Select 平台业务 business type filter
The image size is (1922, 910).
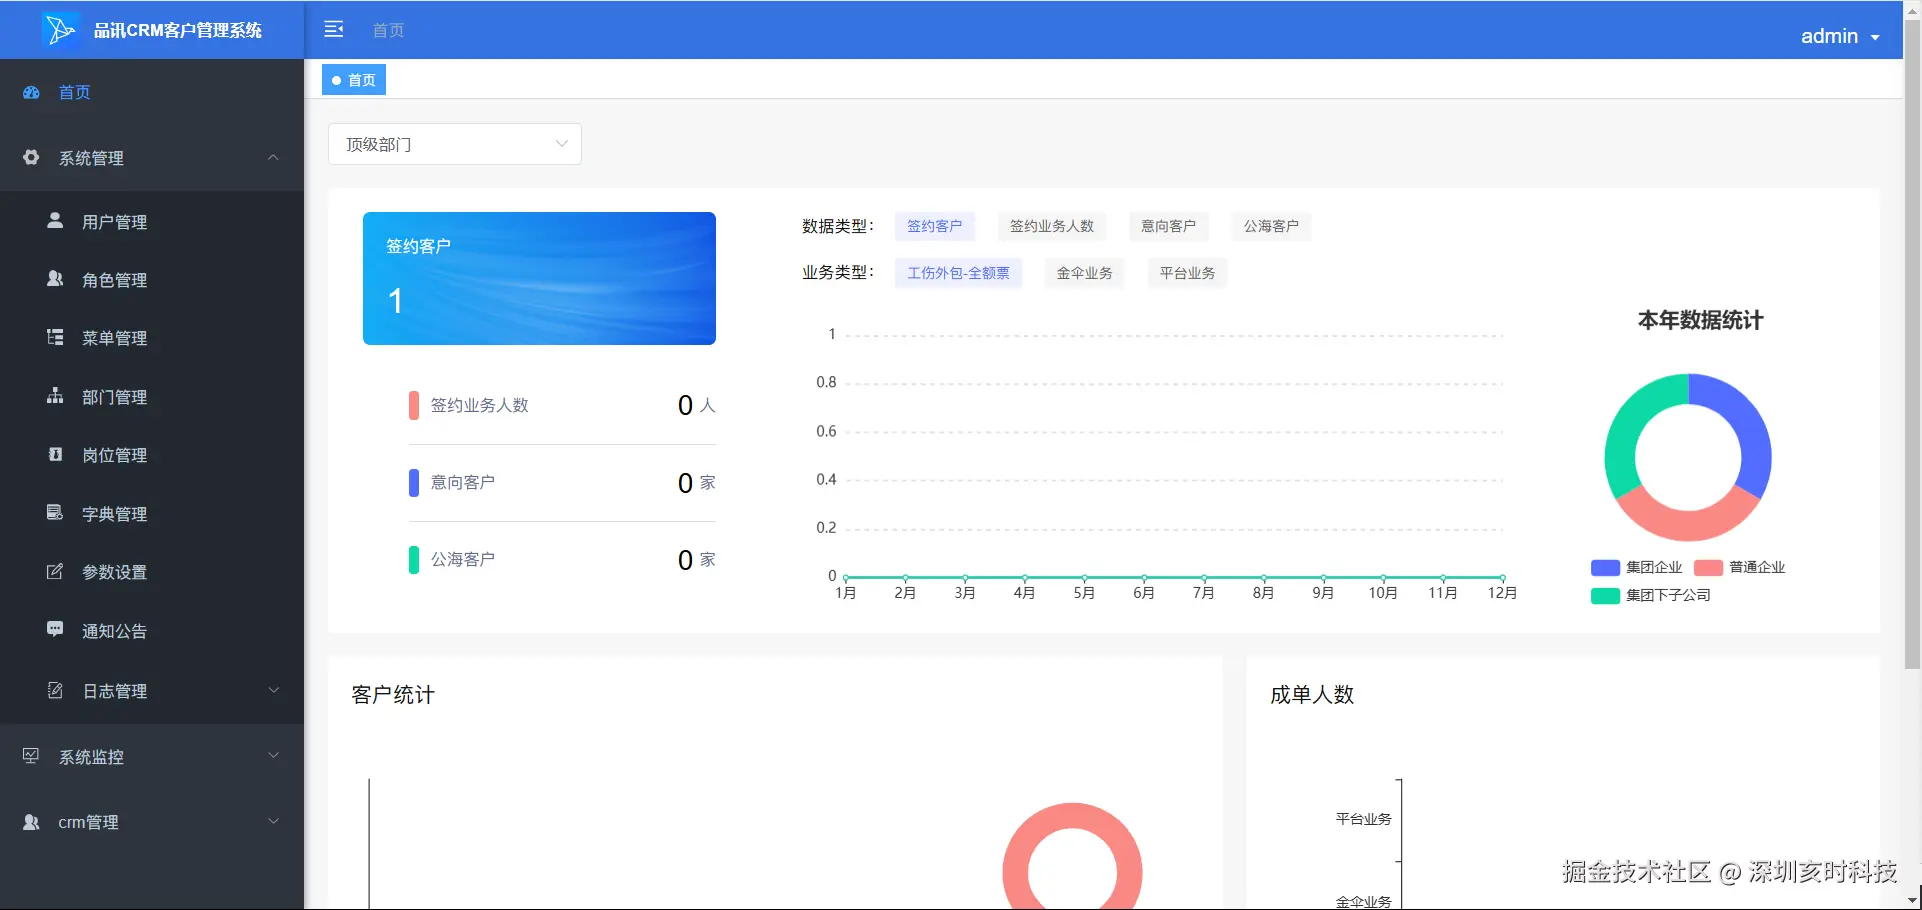[x=1187, y=273]
